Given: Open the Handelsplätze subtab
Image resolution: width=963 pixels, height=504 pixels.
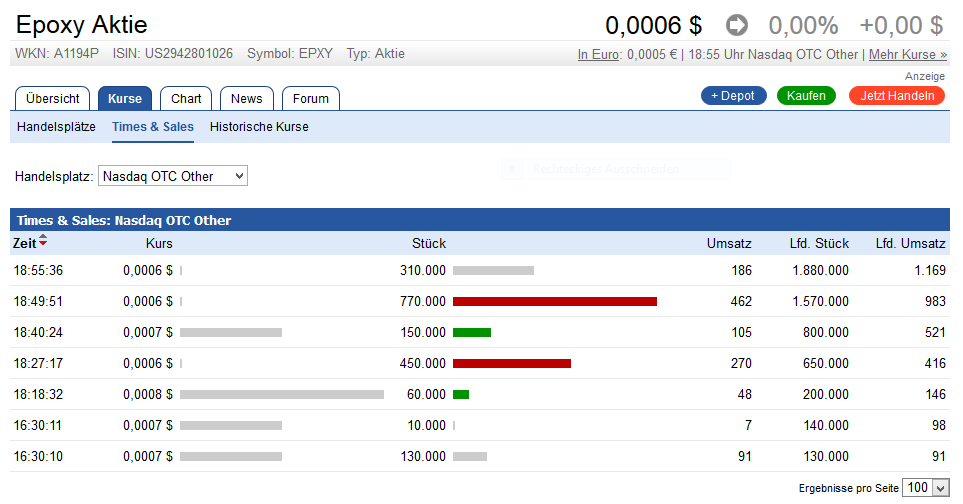Looking at the screenshot, I should pyautogui.click(x=56, y=127).
